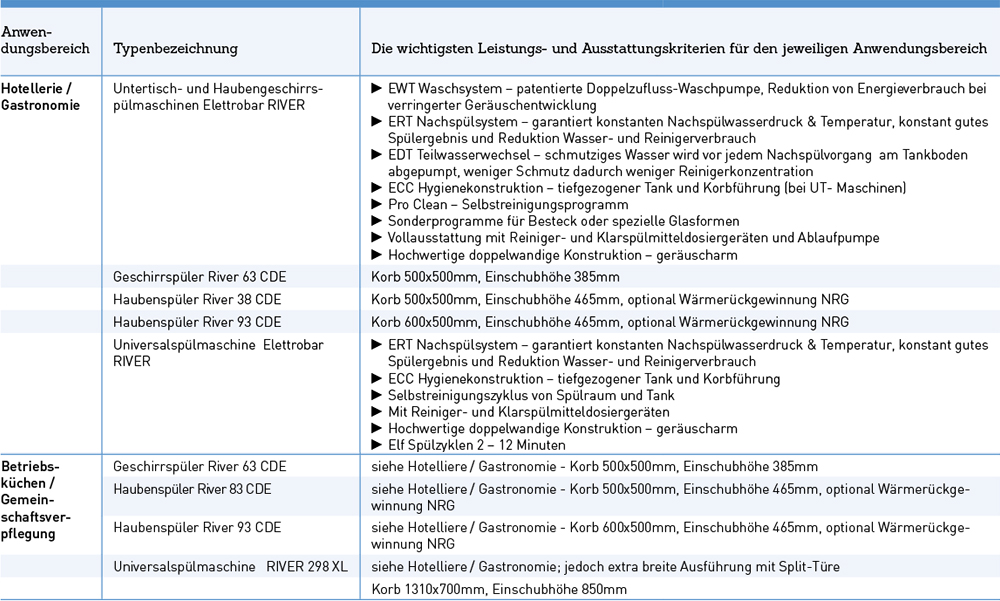Click 'Haubenspüler River 38 CDE'

(x=197, y=300)
